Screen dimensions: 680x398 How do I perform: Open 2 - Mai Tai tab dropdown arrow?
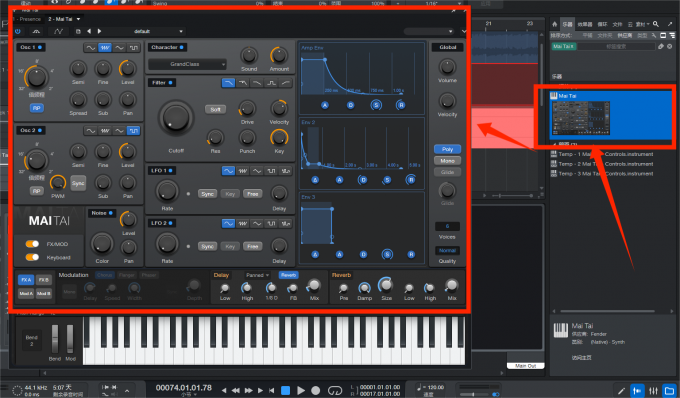click(x=78, y=19)
